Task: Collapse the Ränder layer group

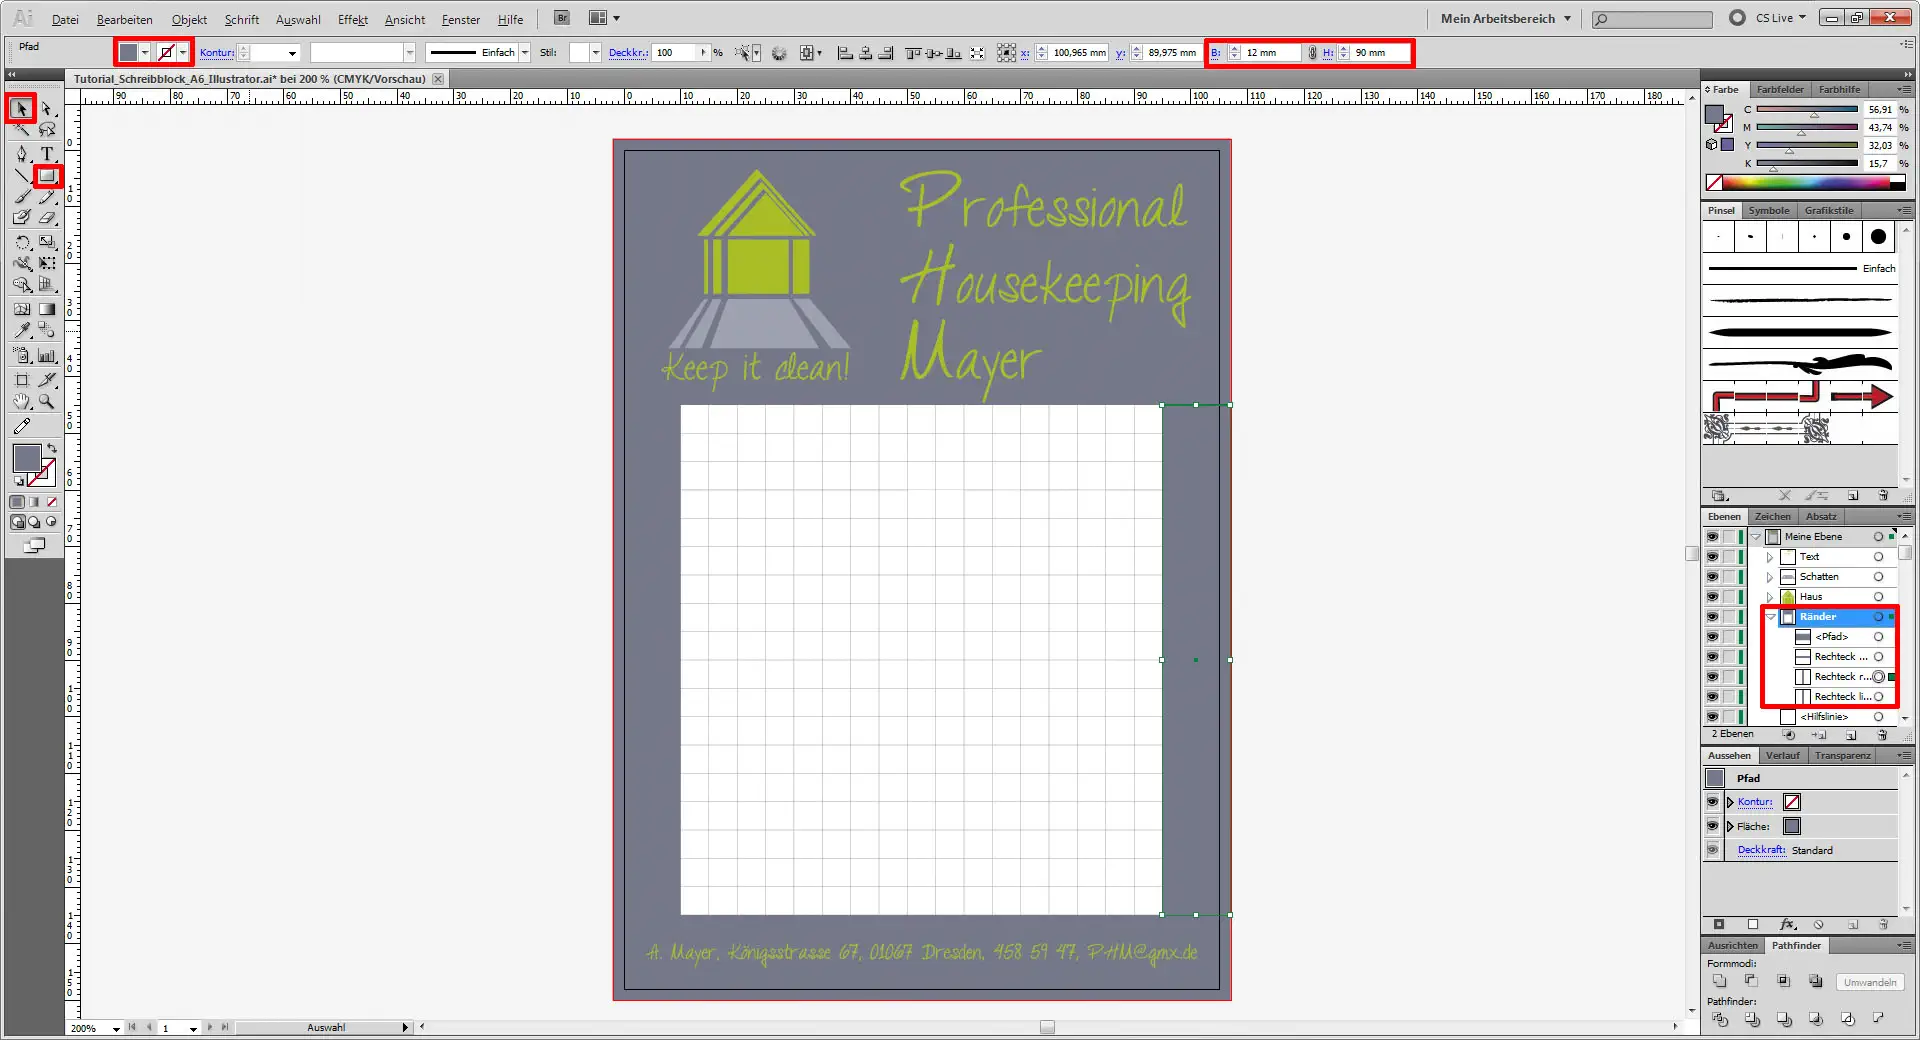Action: point(1771,617)
